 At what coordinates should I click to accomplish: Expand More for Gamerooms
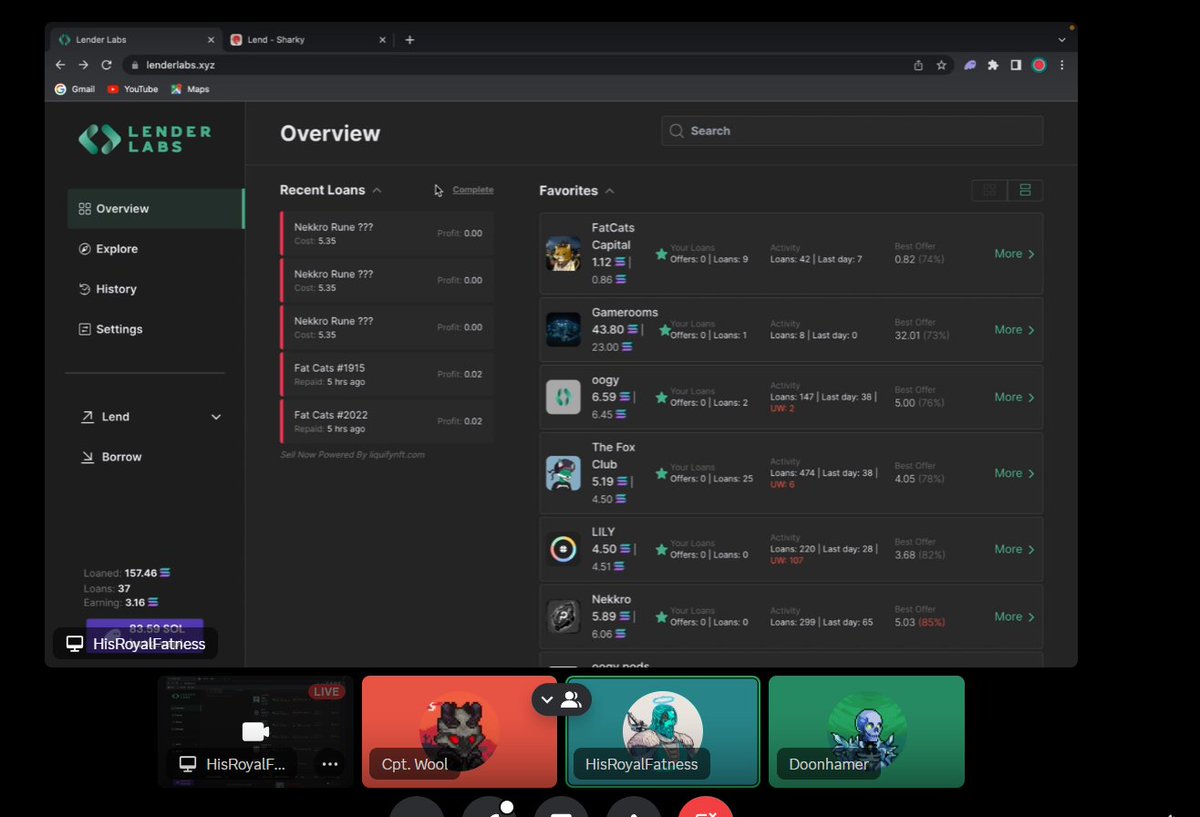[1014, 330]
